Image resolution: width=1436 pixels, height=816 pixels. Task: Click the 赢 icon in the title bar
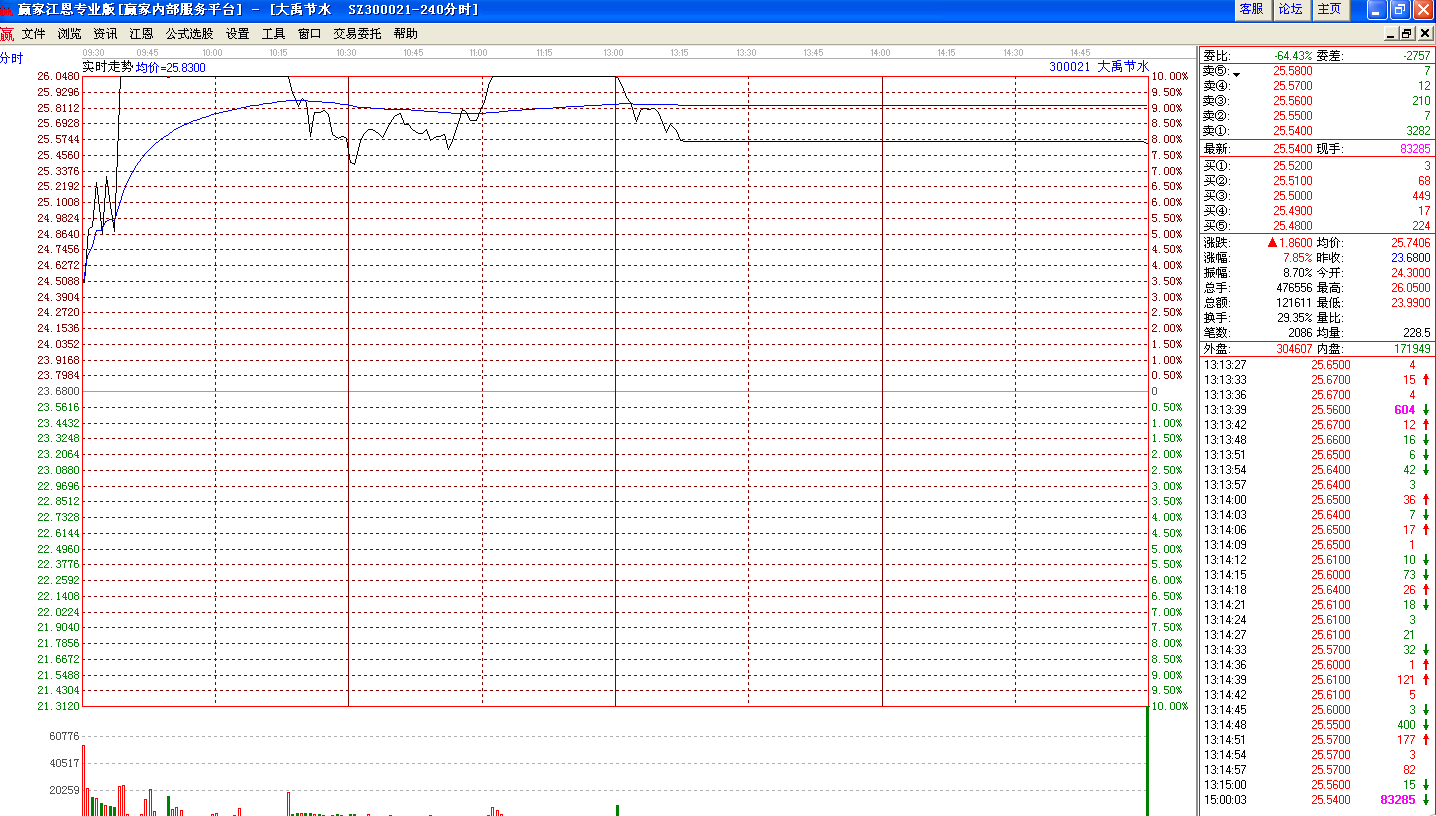coord(8,9)
